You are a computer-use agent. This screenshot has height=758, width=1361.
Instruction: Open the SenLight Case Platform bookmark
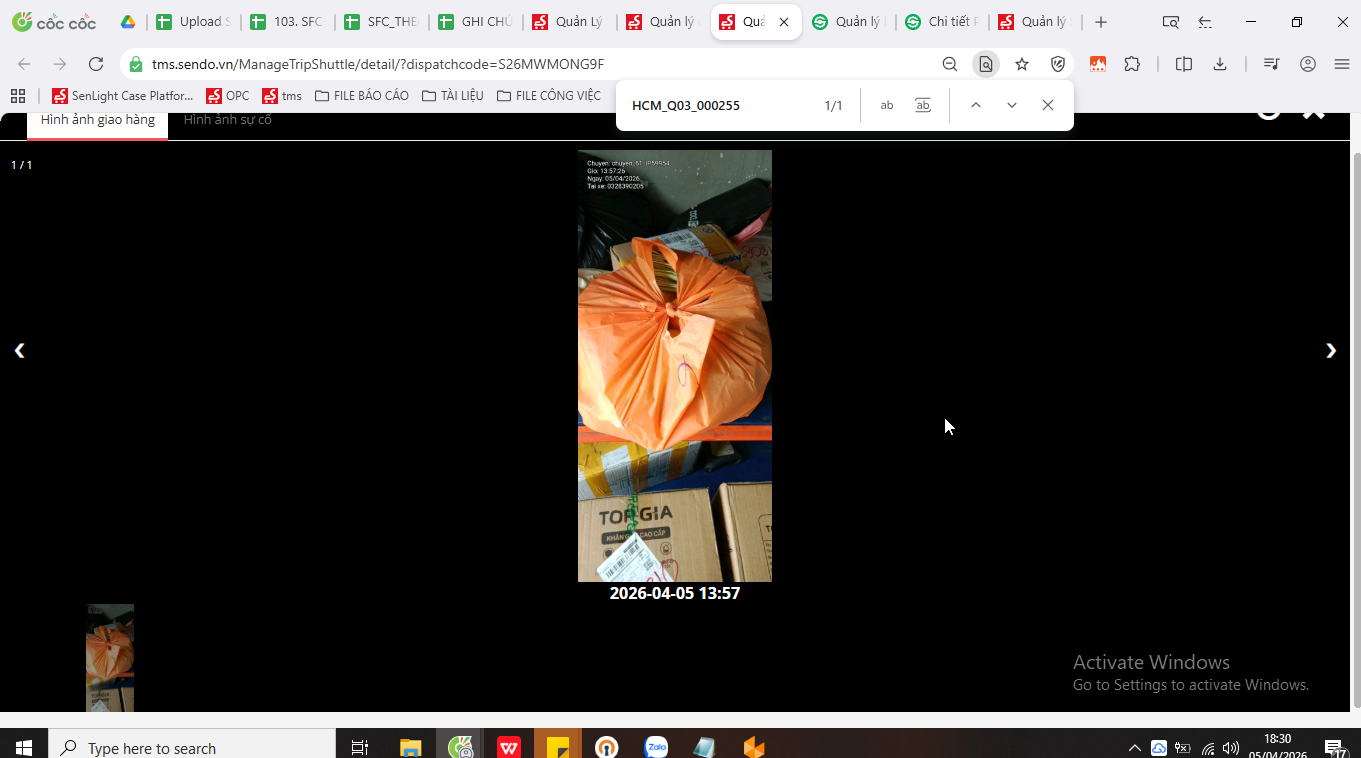[122, 96]
